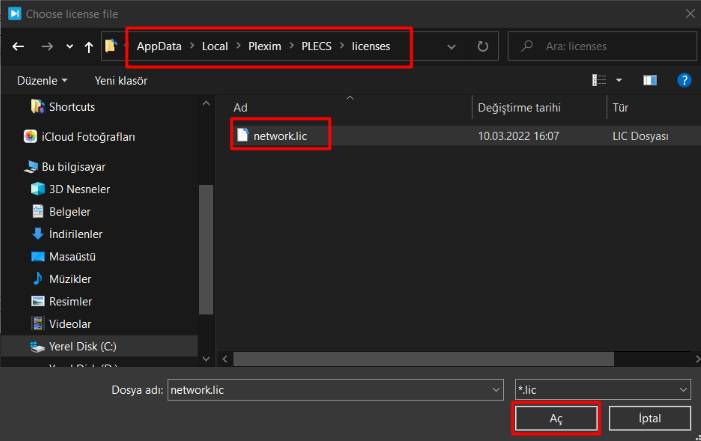Image resolution: width=701 pixels, height=441 pixels.
Task: Go up one folder level
Action: click(89, 47)
